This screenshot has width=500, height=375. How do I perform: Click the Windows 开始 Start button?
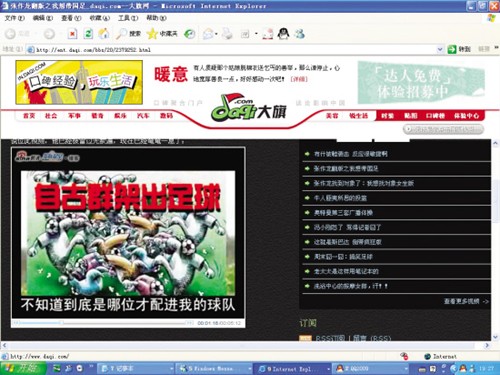[x=23, y=368]
